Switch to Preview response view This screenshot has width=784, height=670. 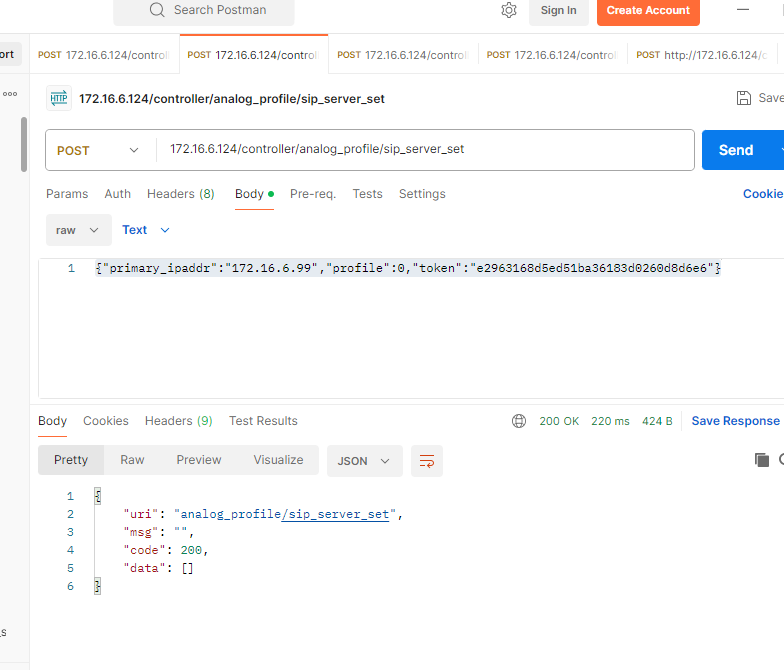[198, 460]
